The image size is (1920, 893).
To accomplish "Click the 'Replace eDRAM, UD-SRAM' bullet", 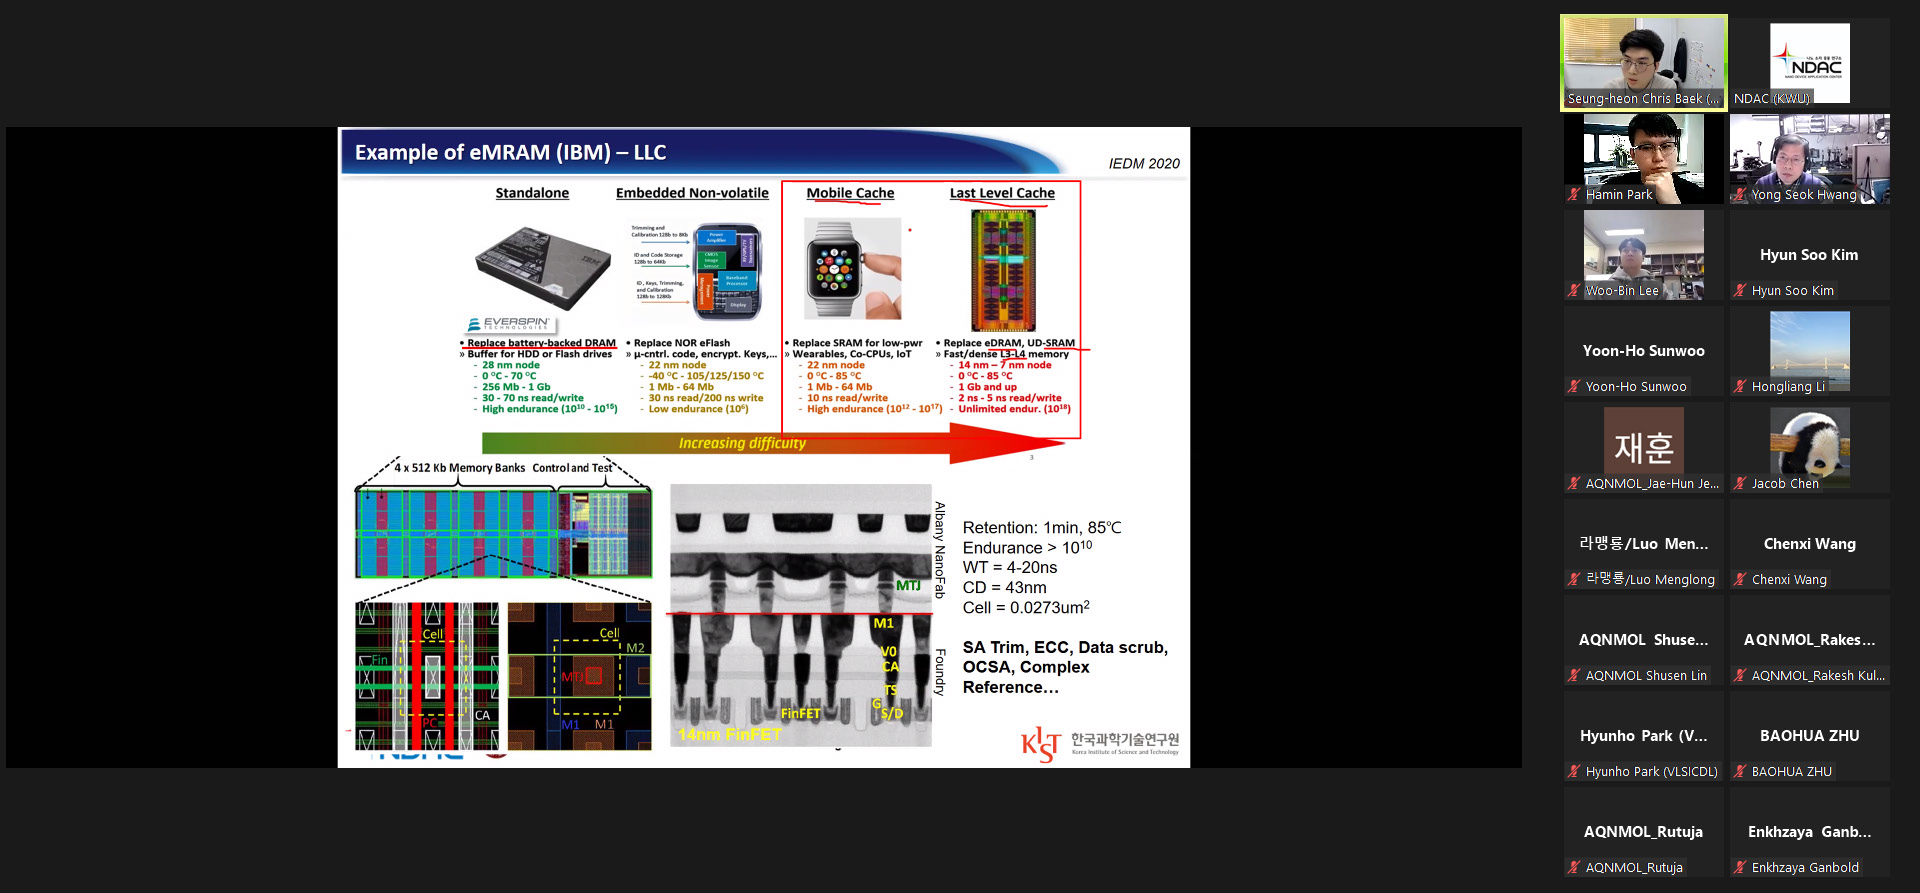I will [x=1009, y=343].
